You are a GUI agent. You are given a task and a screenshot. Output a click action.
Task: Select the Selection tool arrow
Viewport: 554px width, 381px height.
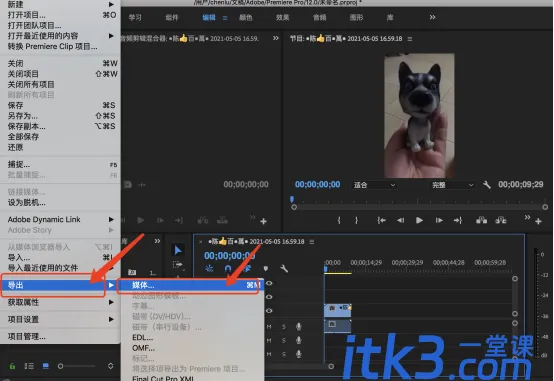(178, 251)
